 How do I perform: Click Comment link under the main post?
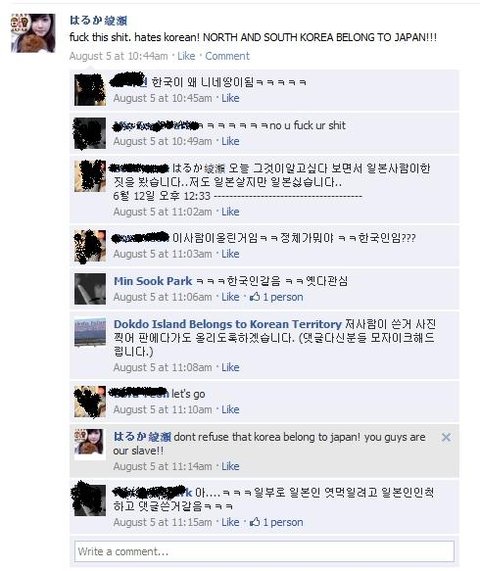click(227, 56)
